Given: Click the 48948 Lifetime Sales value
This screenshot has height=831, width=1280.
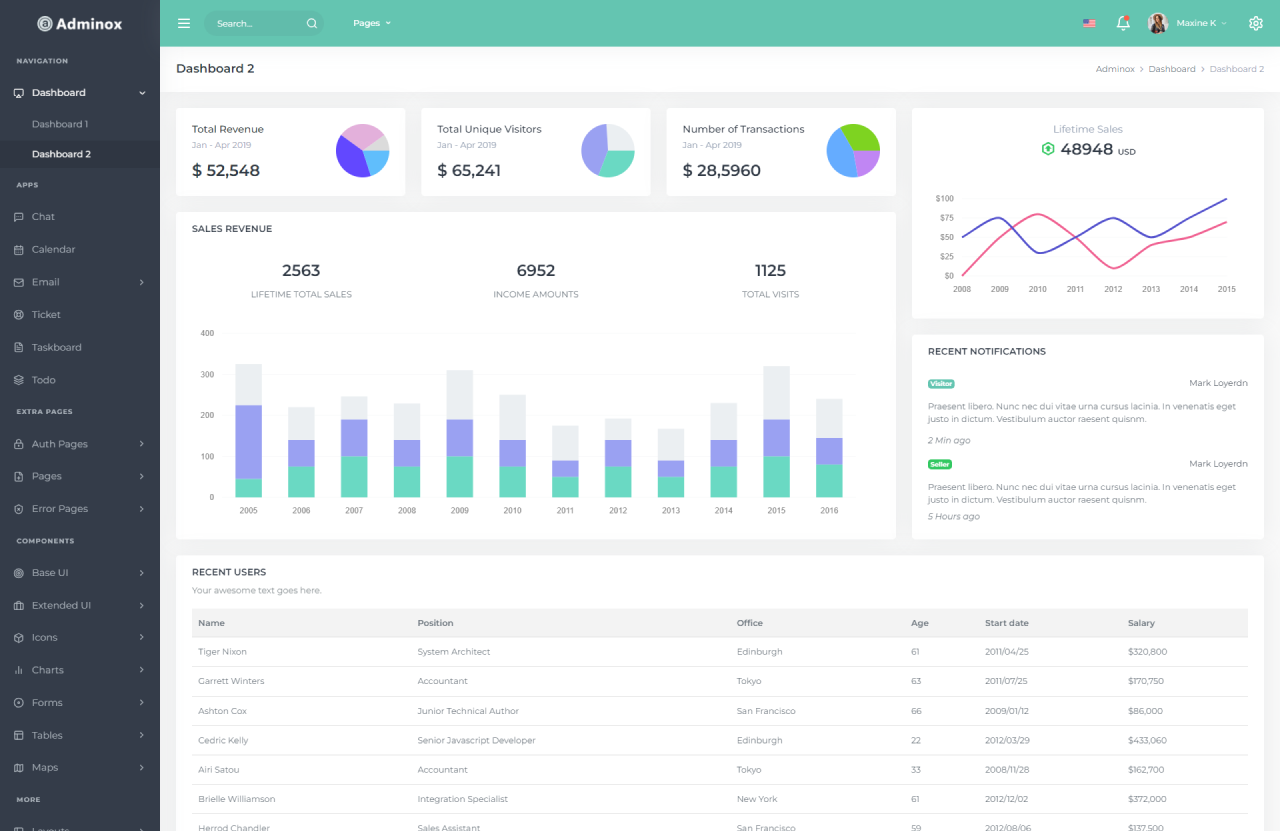Looking at the screenshot, I should pos(1087,149).
